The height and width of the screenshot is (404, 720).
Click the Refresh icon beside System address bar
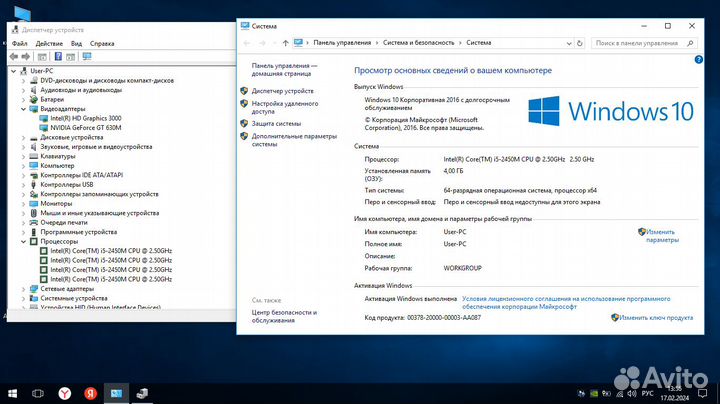point(579,43)
